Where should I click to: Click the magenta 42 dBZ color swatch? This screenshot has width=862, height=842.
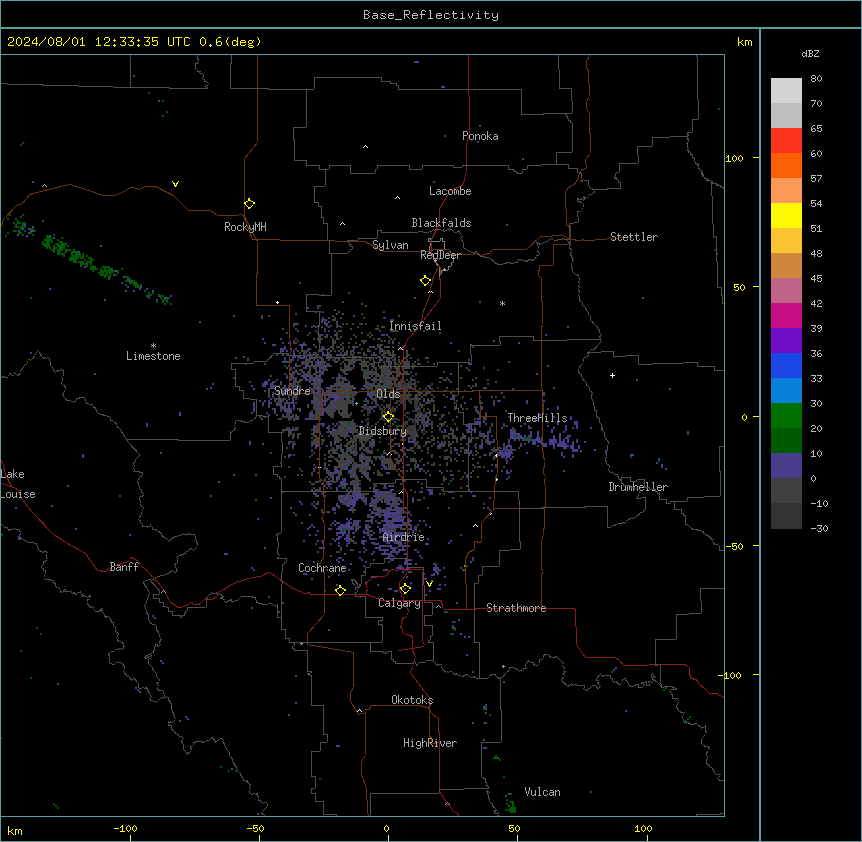pos(786,315)
